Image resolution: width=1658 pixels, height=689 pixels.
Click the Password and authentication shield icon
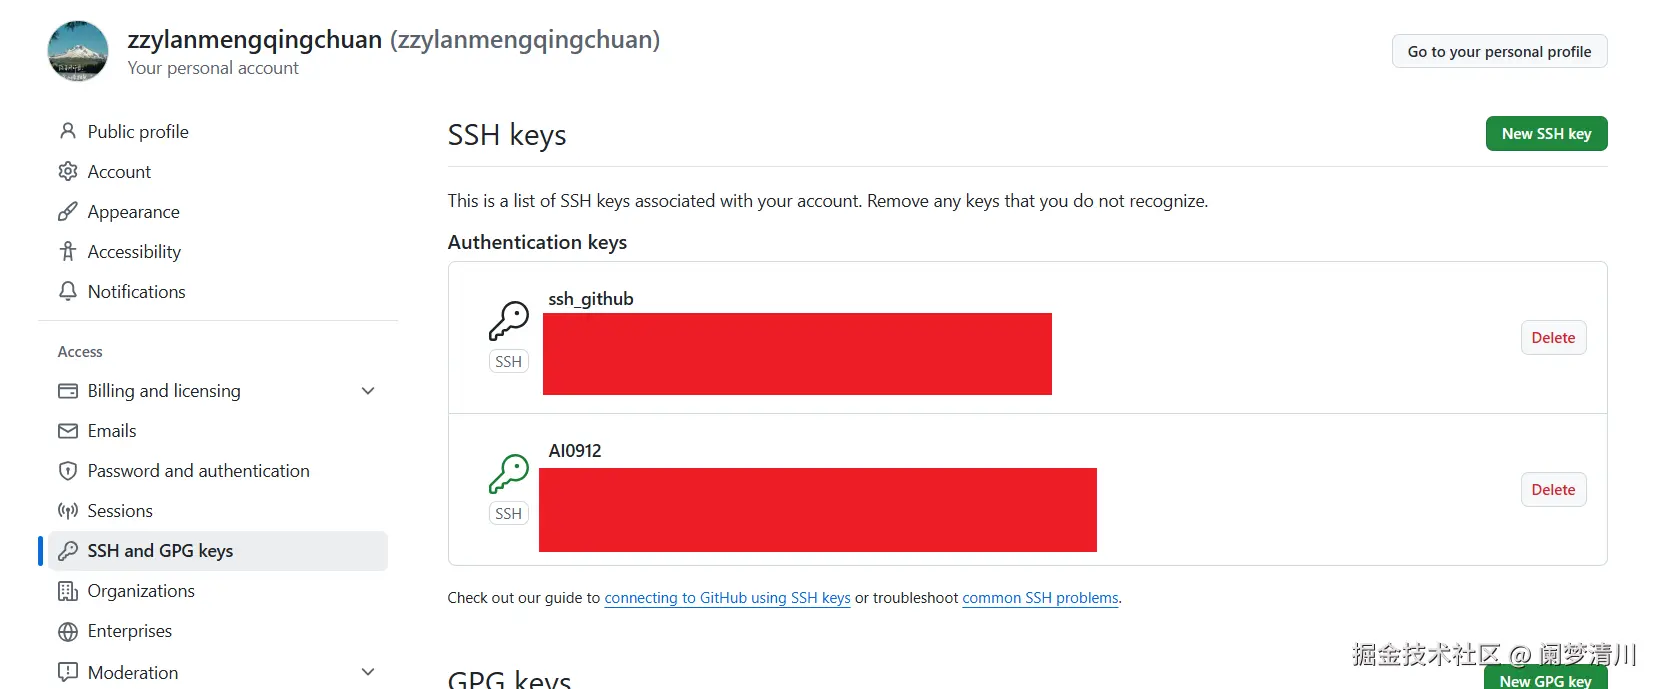(68, 471)
